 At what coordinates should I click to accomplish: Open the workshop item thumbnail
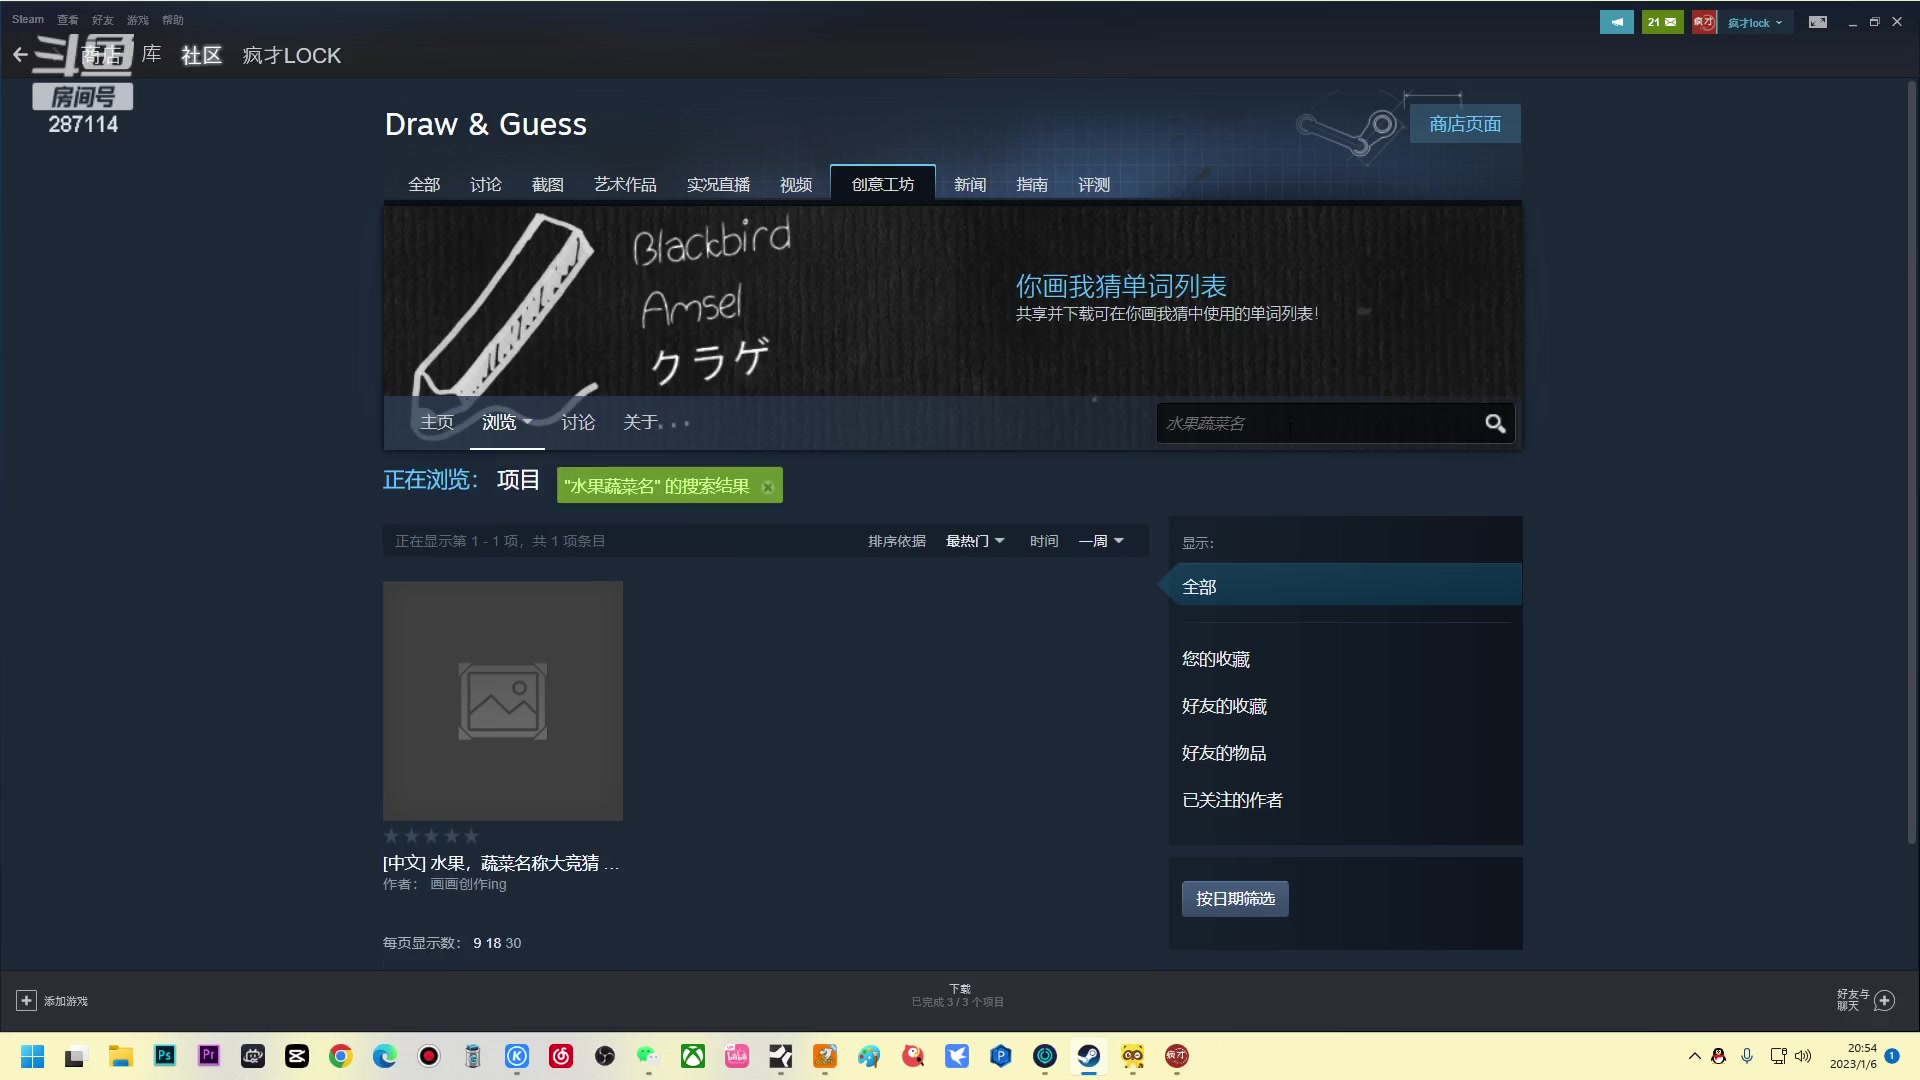click(503, 701)
